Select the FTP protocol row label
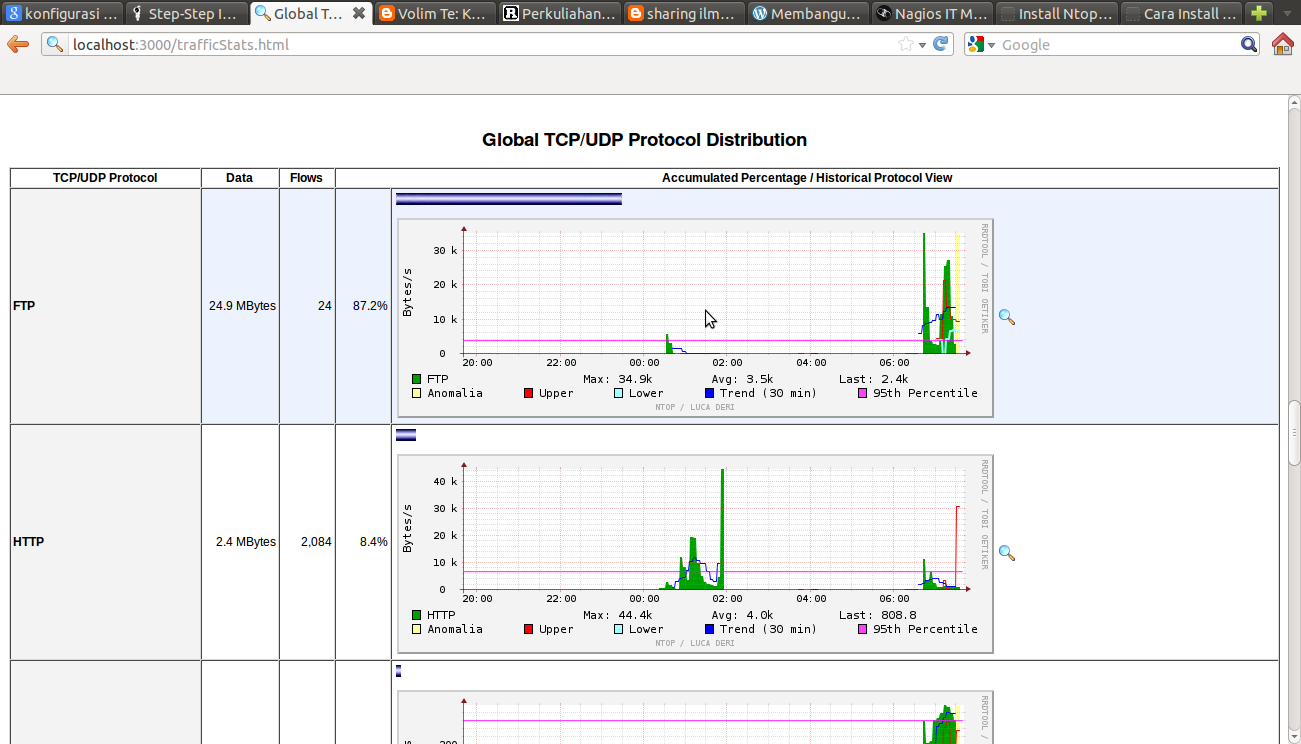The height and width of the screenshot is (744, 1301). 24,306
